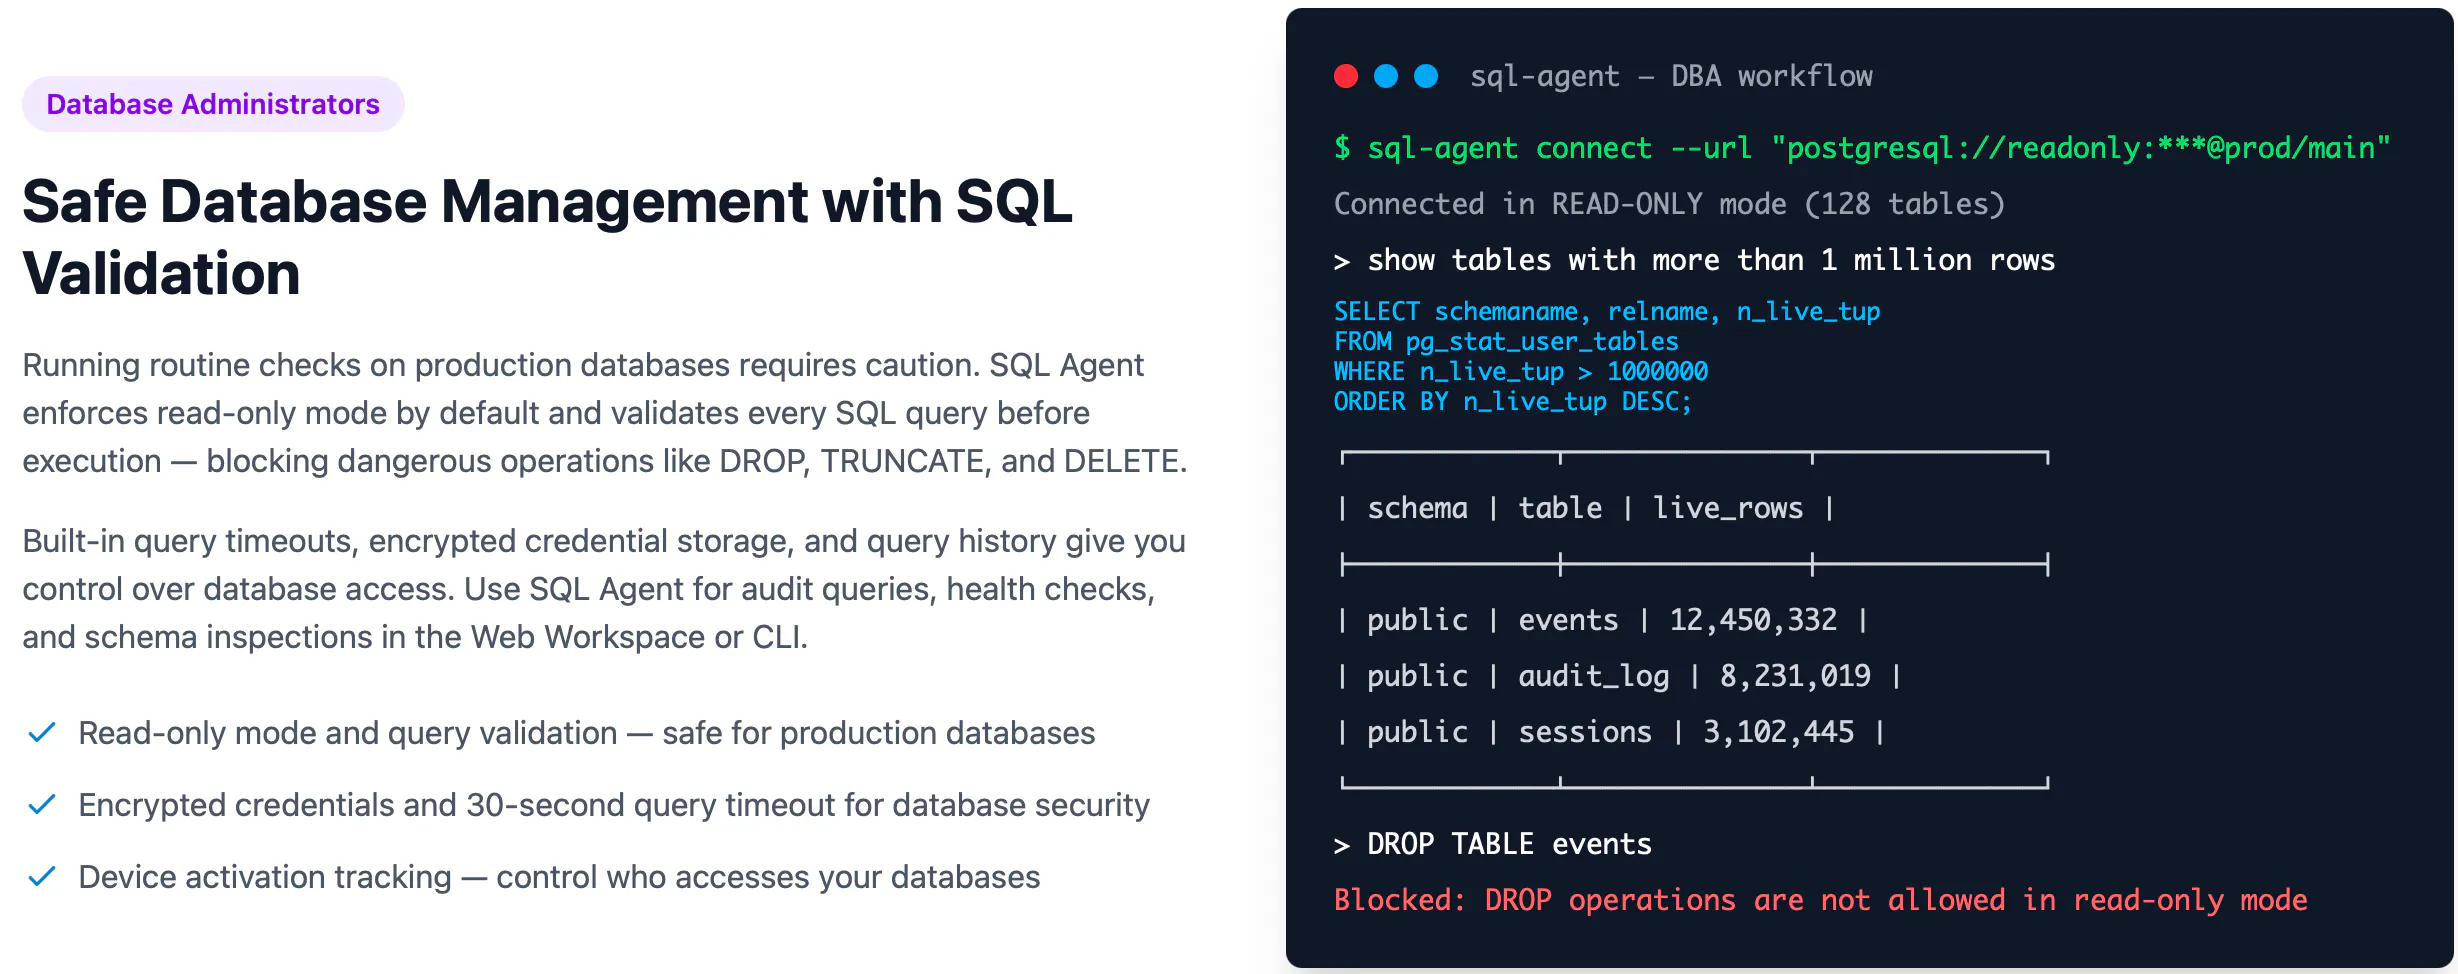Click the middle blue terminal window dot
Image resolution: width=2458 pixels, height=974 pixels.
(1386, 76)
